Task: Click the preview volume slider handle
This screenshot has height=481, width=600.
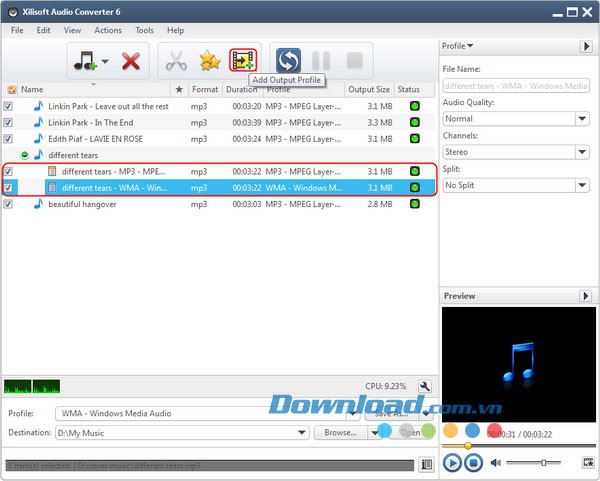Action: tap(543, 463)
